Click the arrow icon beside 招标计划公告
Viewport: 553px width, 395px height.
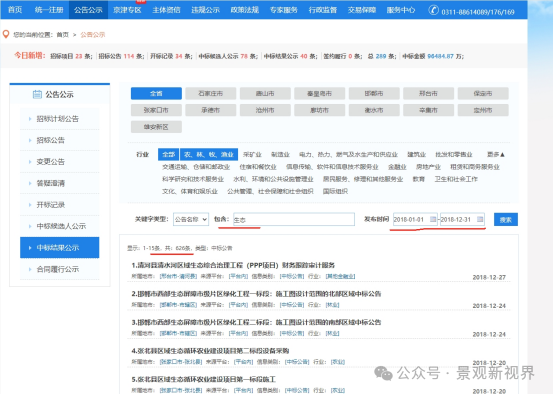point(30,119)
